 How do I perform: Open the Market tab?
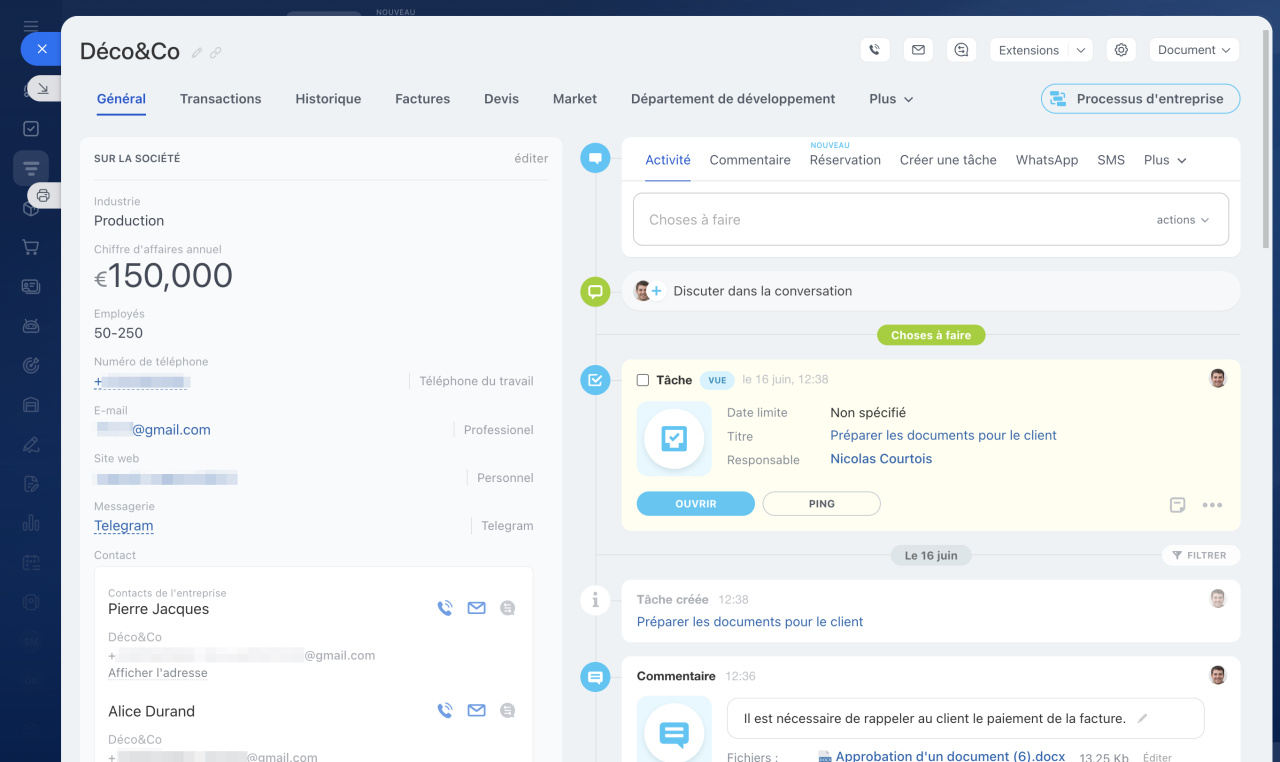coord(575,99)
